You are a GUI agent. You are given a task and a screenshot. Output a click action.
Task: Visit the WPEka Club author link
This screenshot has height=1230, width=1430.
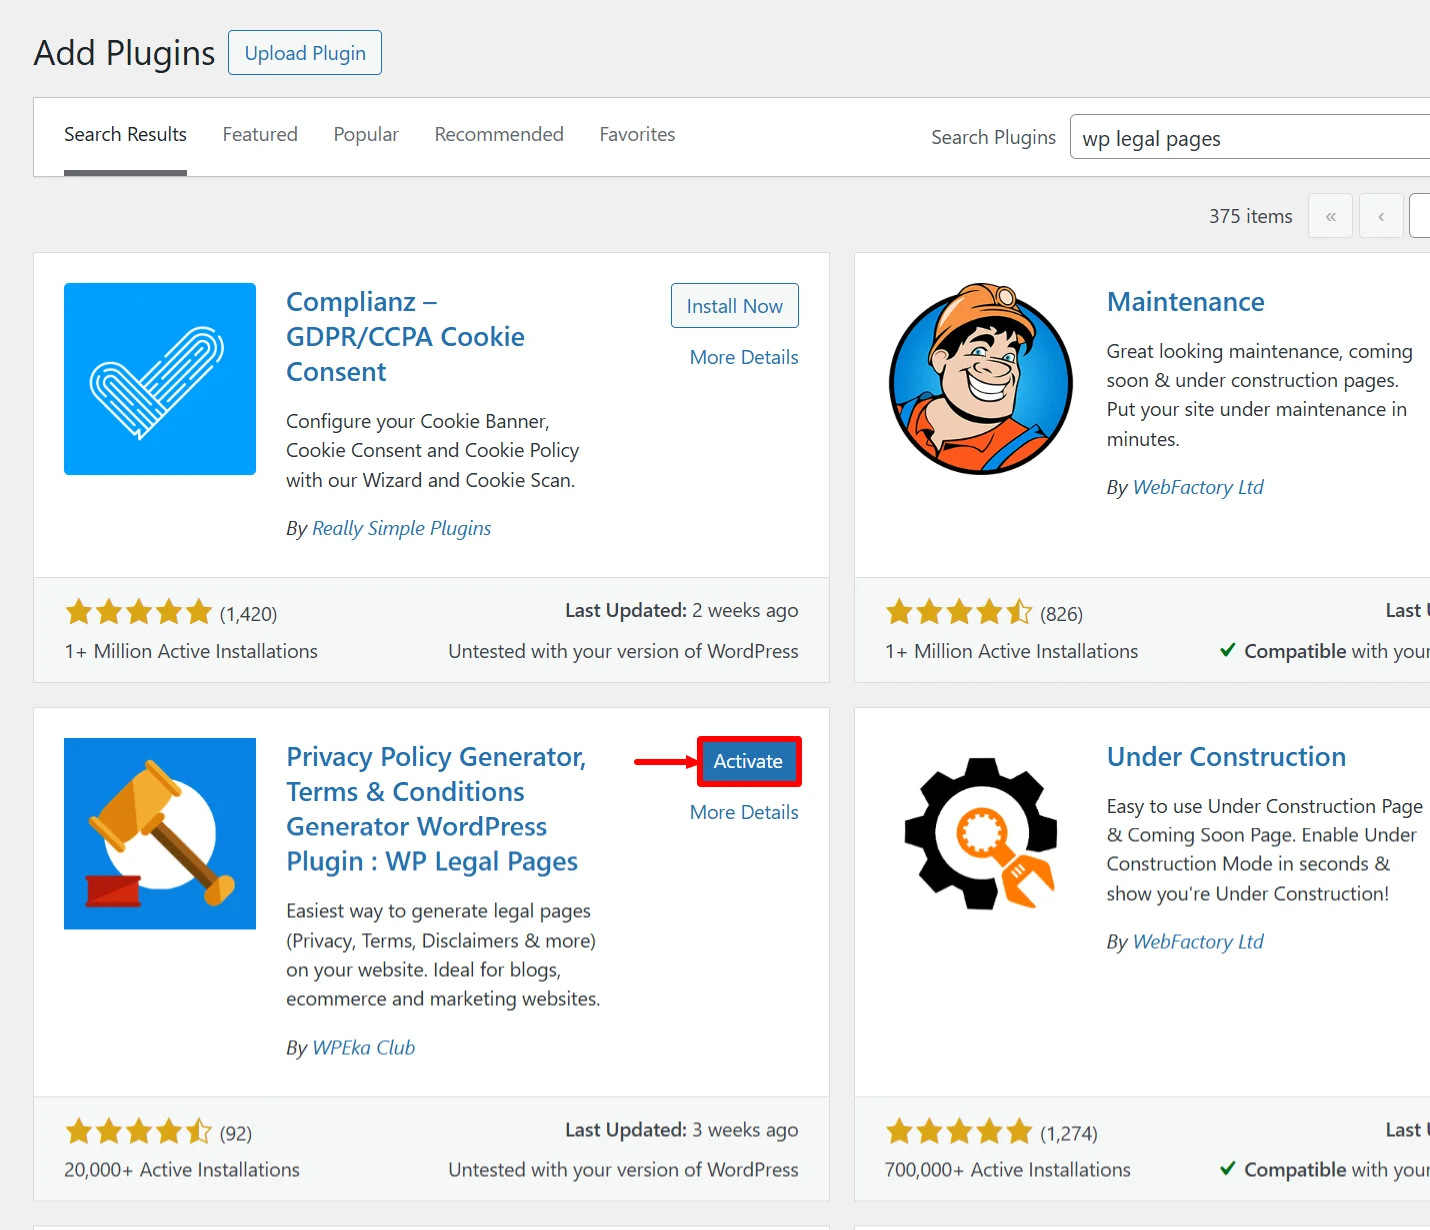363,1047
